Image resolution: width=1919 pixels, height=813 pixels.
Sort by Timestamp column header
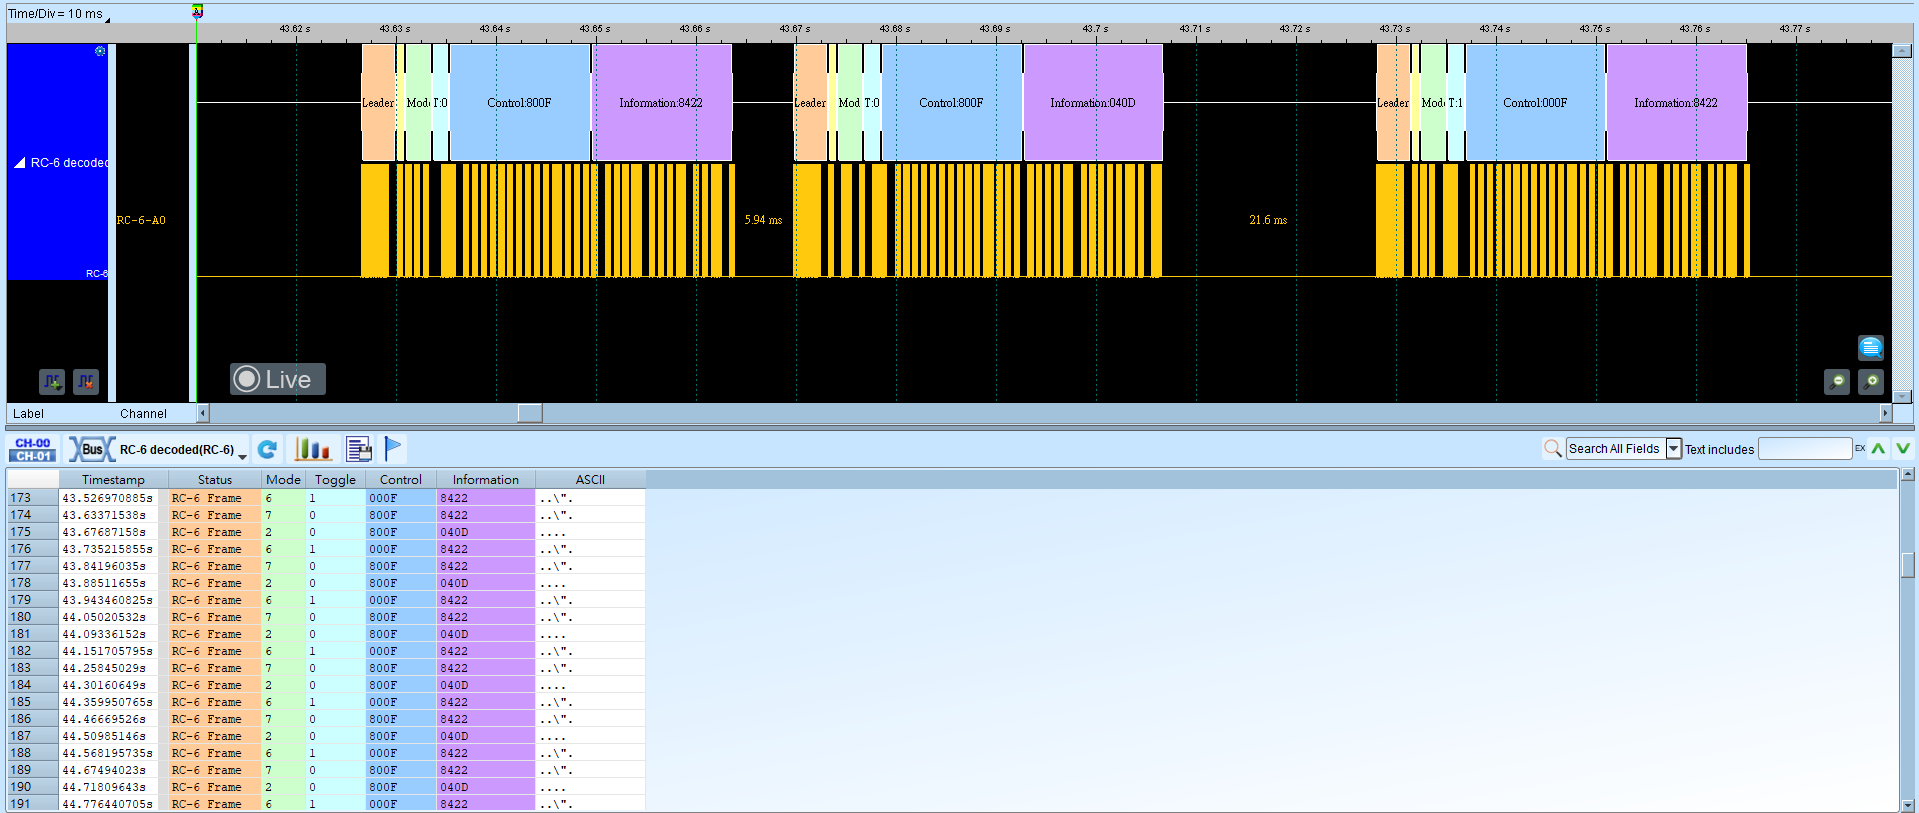pos(113,479)
